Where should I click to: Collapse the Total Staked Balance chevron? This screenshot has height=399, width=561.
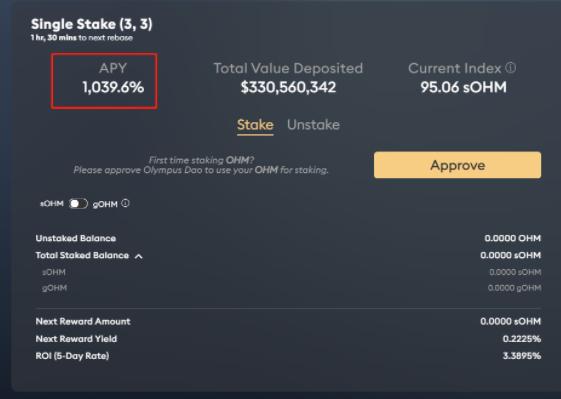coord(139,256)
